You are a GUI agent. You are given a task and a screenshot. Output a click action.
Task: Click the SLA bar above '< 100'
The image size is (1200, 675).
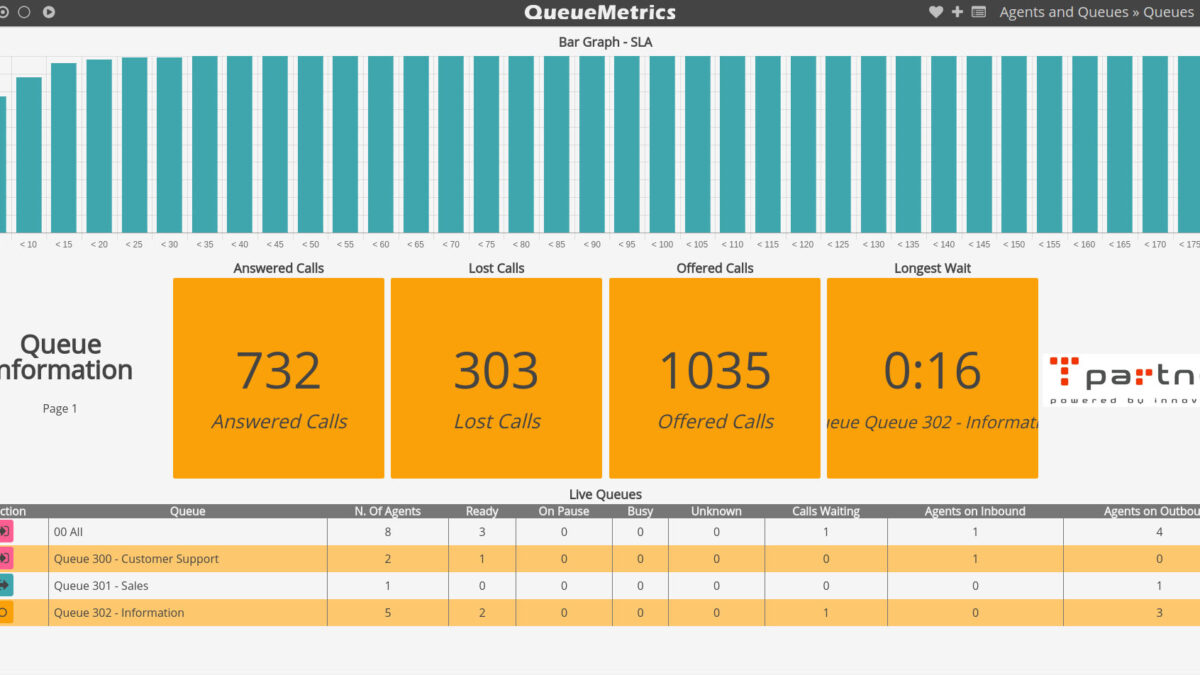point(662,144)
